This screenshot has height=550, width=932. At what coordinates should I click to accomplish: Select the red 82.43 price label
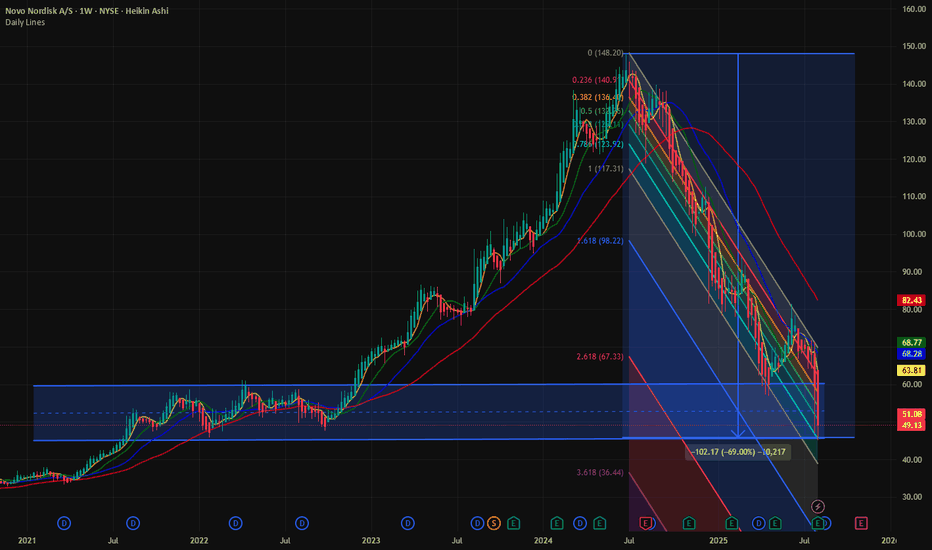(911, 300)
